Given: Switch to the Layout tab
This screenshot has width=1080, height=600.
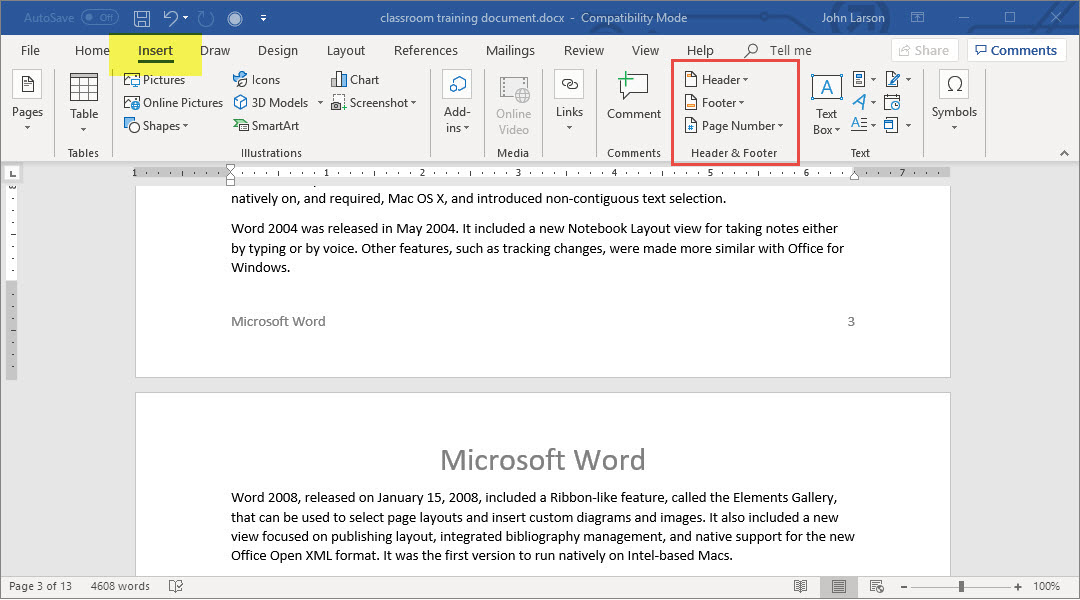Looking at the screenshot, I should [x=346, y=51].
